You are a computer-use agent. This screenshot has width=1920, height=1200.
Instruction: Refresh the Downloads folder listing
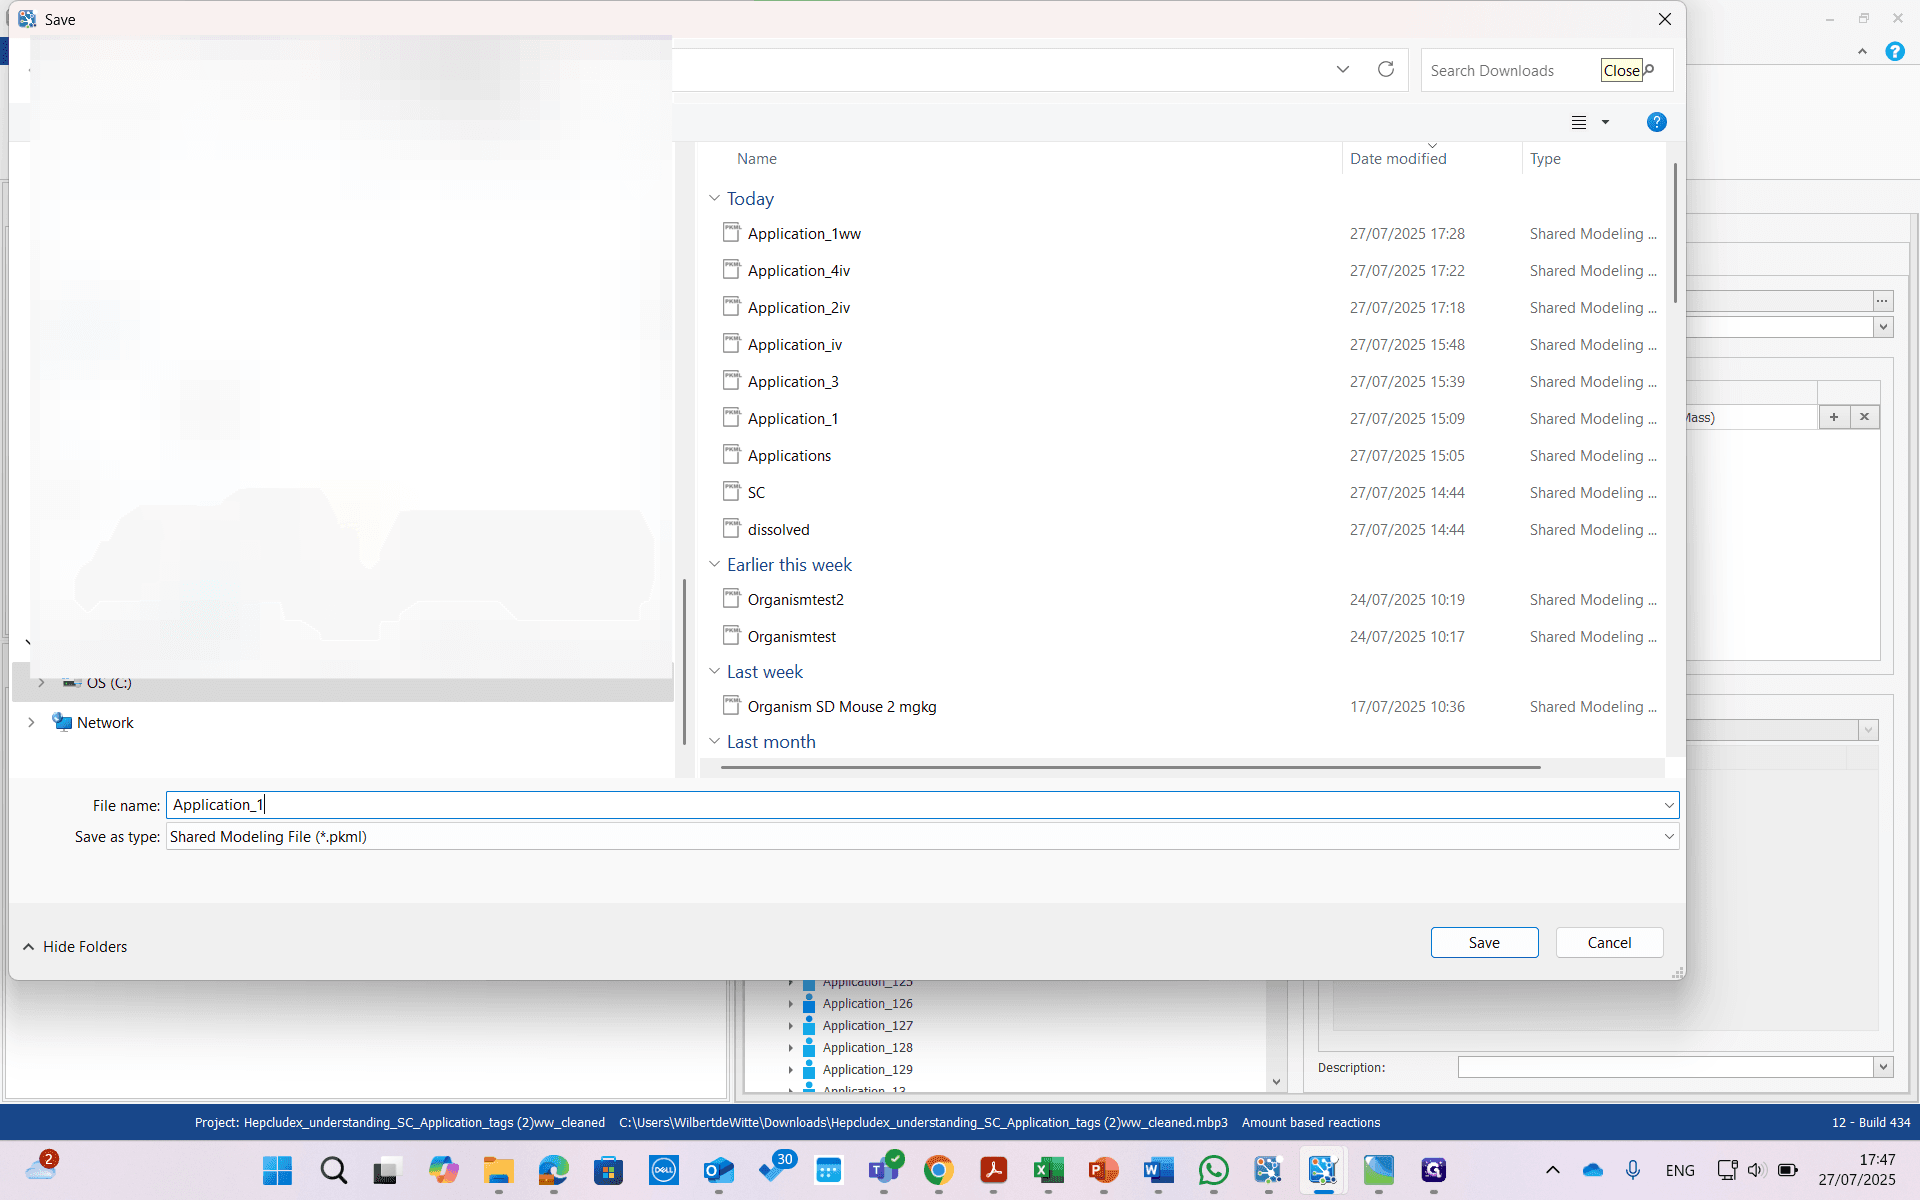(x=1385, y=69)
